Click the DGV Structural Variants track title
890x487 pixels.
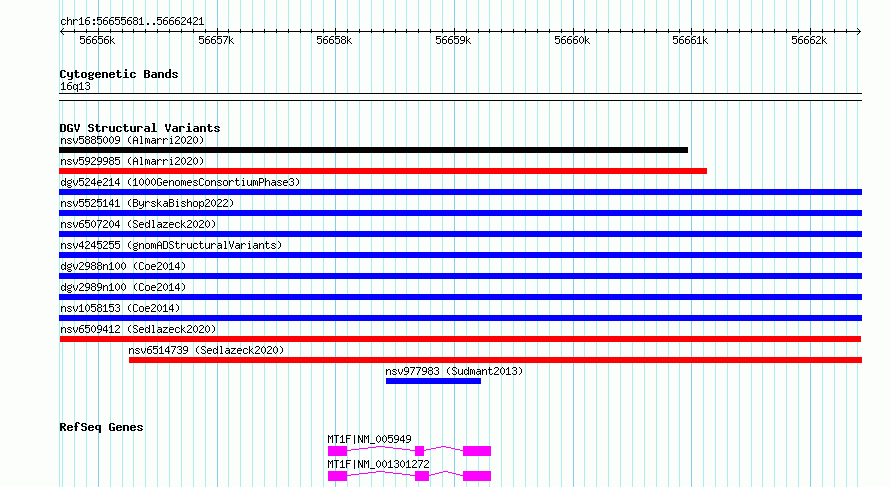(140, 128)
